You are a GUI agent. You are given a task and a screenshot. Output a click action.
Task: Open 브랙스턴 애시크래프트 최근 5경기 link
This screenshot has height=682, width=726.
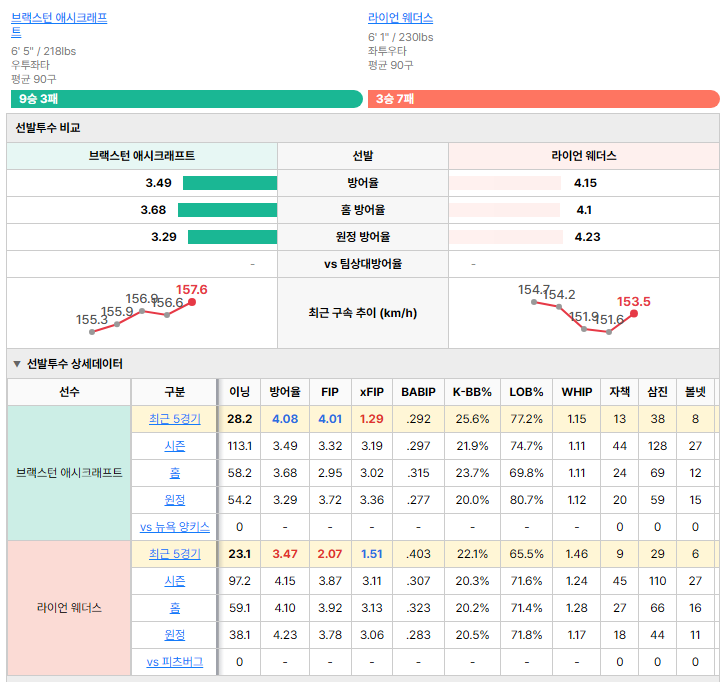coord(175,419)
